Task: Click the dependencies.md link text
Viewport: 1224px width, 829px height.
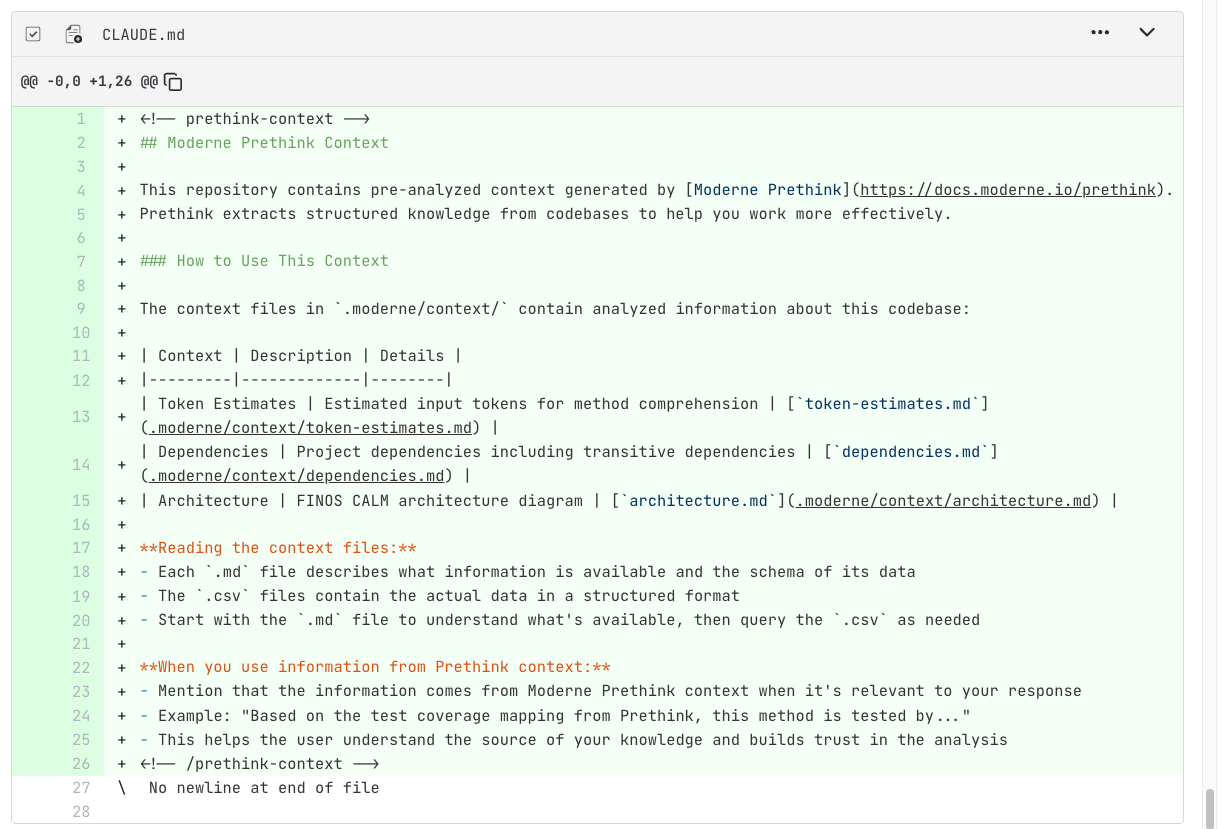Action: [915, 452]
